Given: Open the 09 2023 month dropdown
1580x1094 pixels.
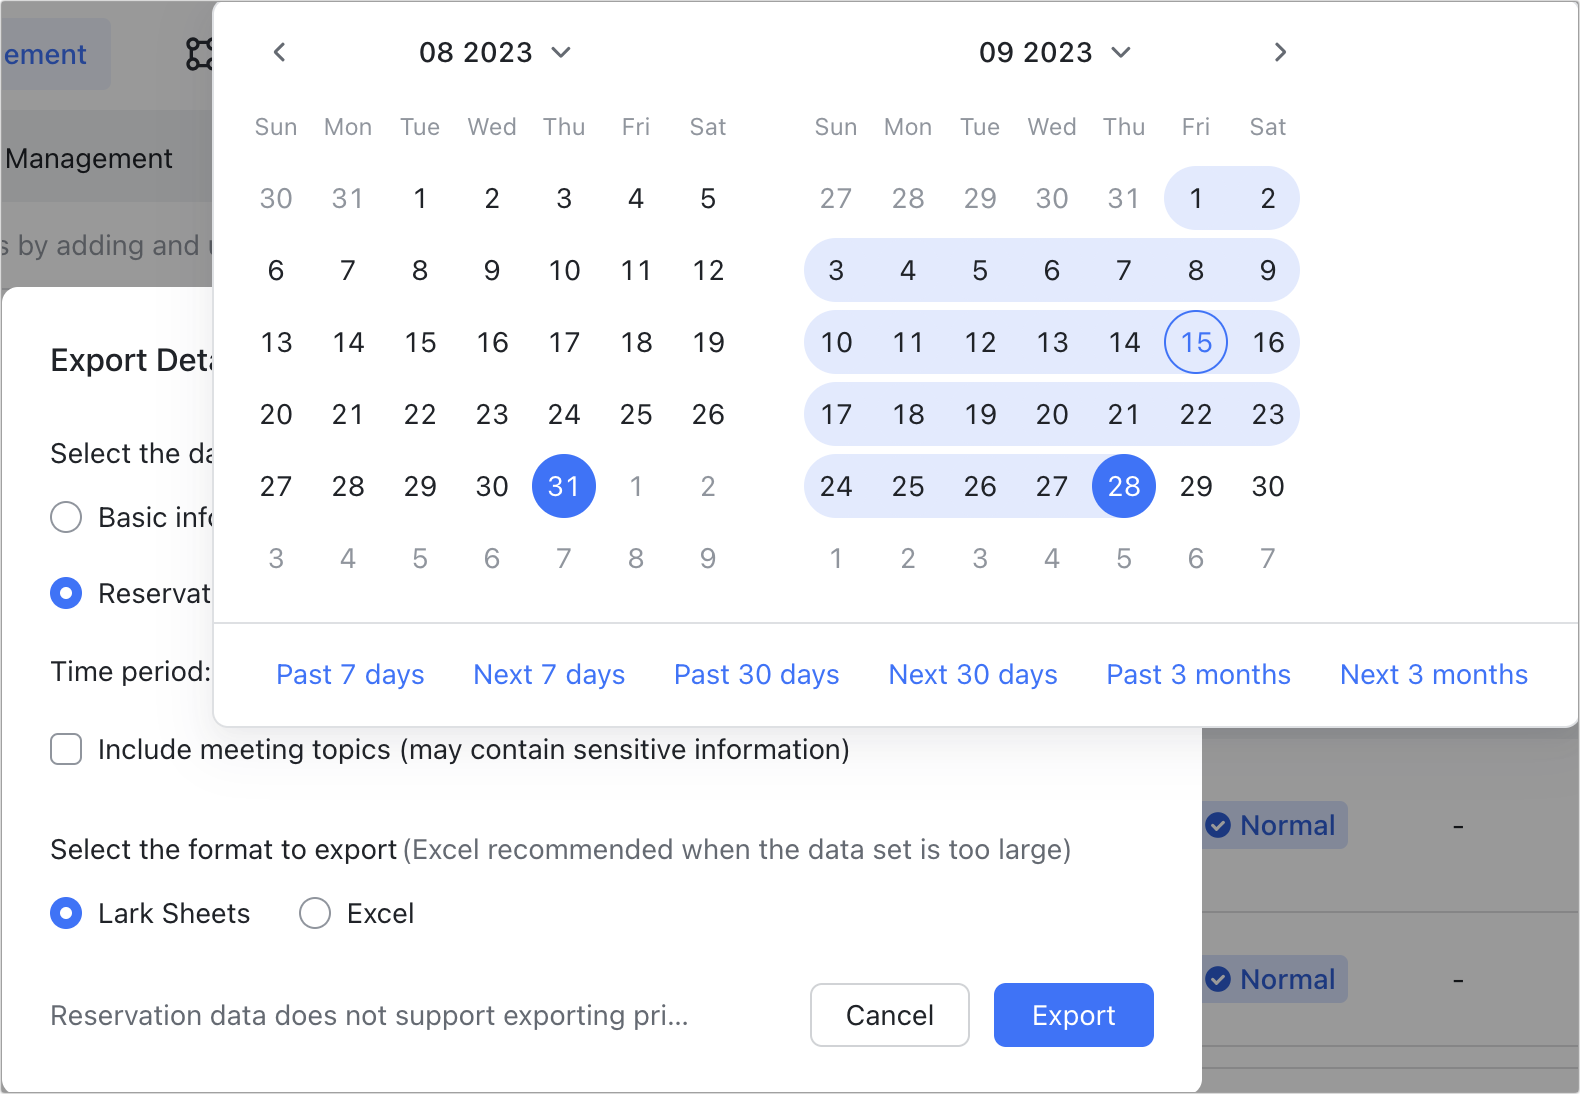Looking at the screenshot, I should pos(1055,52).
